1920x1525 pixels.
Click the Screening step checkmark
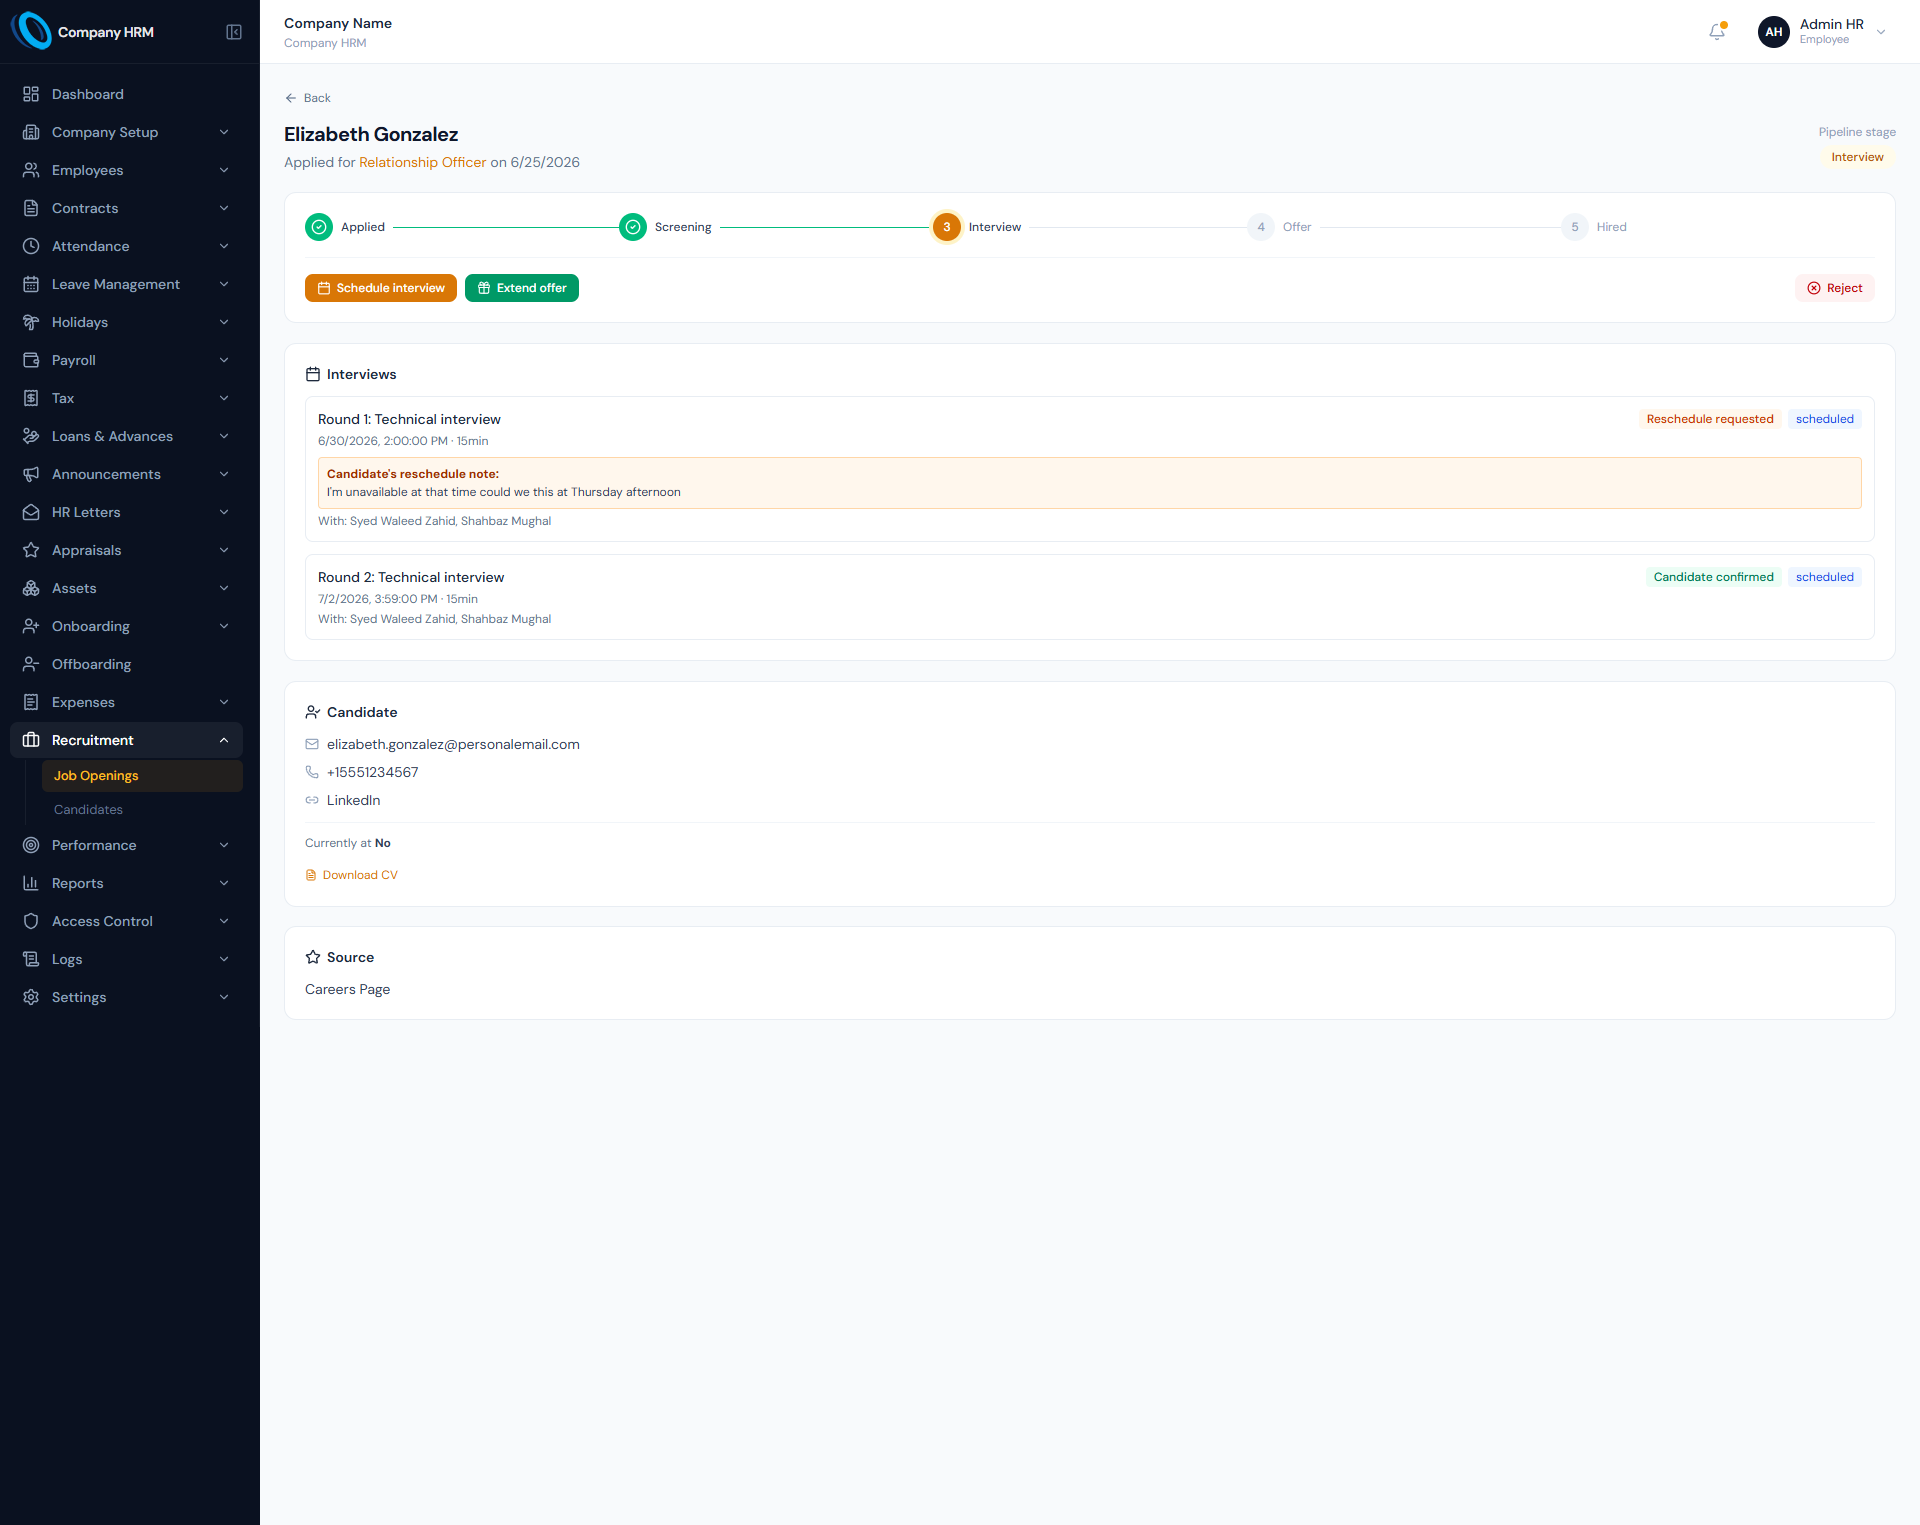click(633, 227)
